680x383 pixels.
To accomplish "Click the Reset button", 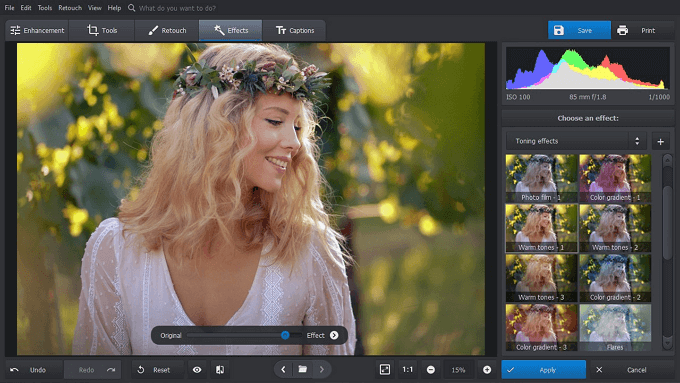I will [157, 370].
